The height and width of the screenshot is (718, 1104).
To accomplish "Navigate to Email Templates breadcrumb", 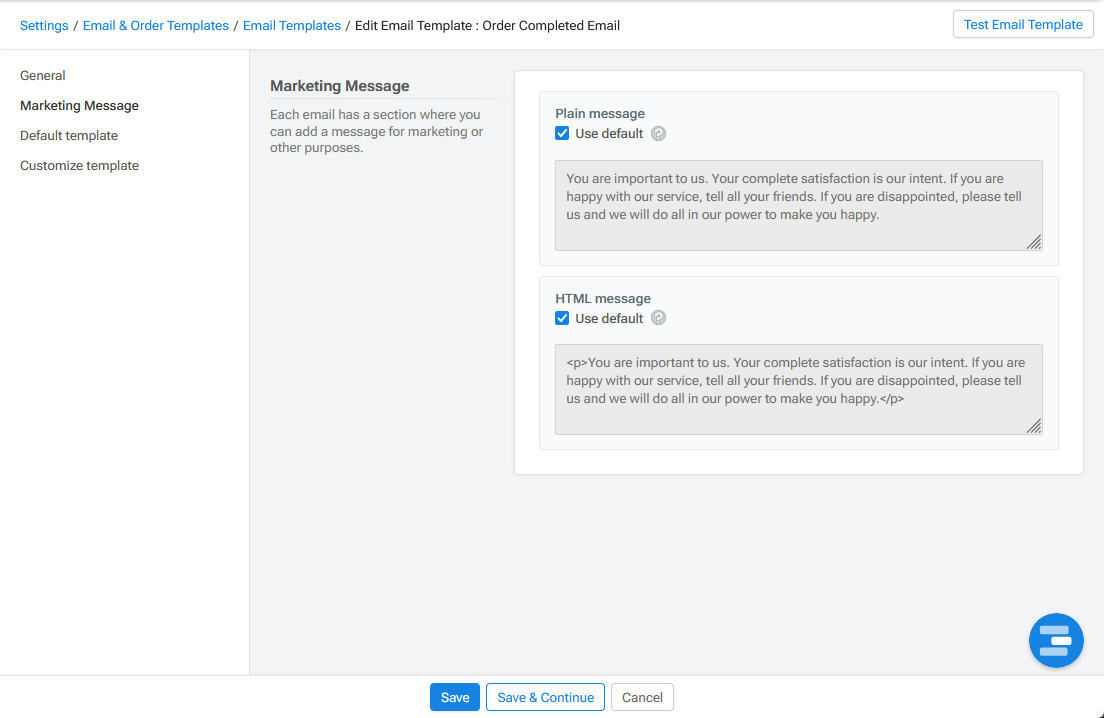I will pos(291,25).
